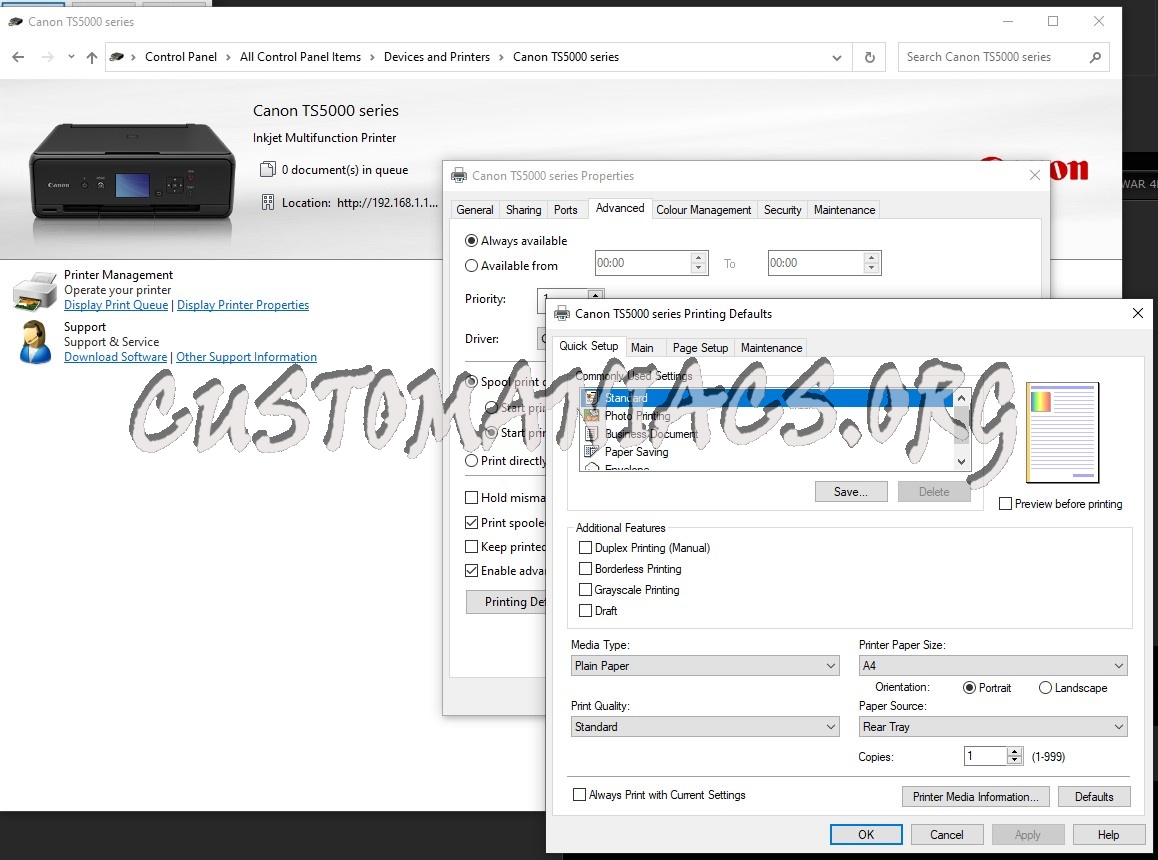This screenshot has height=860, width=1158.
Task: Open Display Print Queue link
Action: [x=116, y=305]
